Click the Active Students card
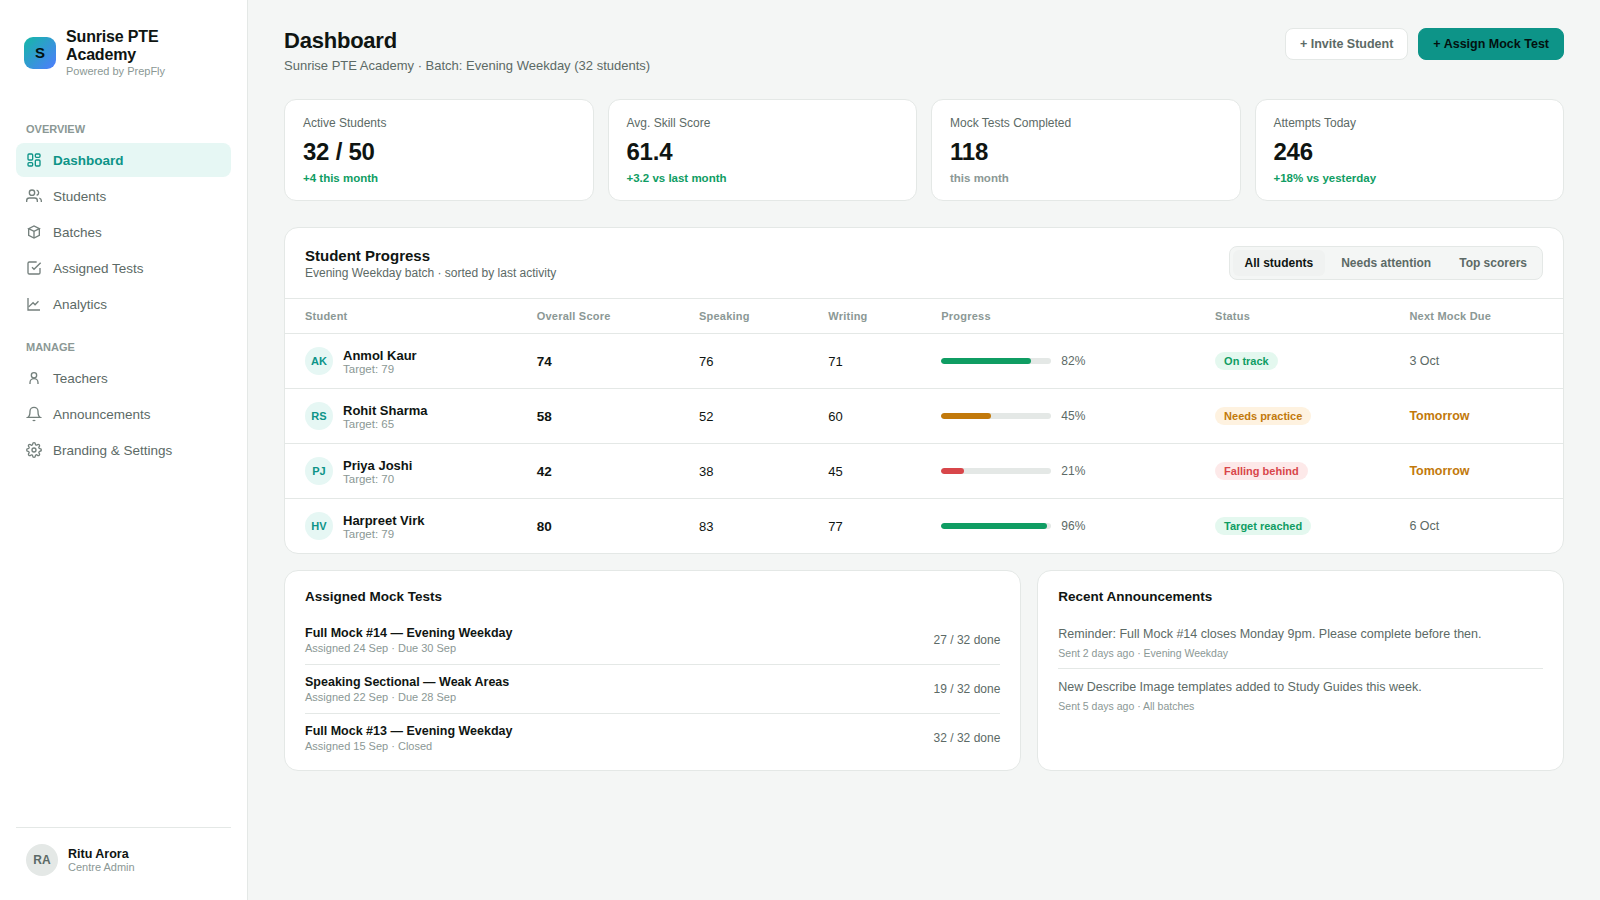Screen dimensions: 1600x900 point(439,150)
